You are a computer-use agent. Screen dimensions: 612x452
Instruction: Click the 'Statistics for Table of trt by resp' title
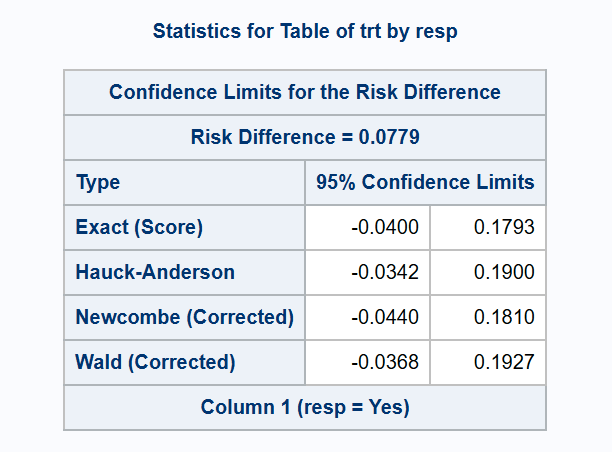click(305, 32)
